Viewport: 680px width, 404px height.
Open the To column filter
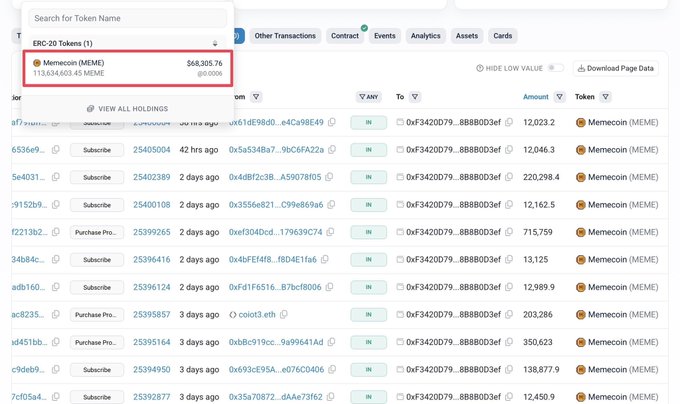[415, 97]
